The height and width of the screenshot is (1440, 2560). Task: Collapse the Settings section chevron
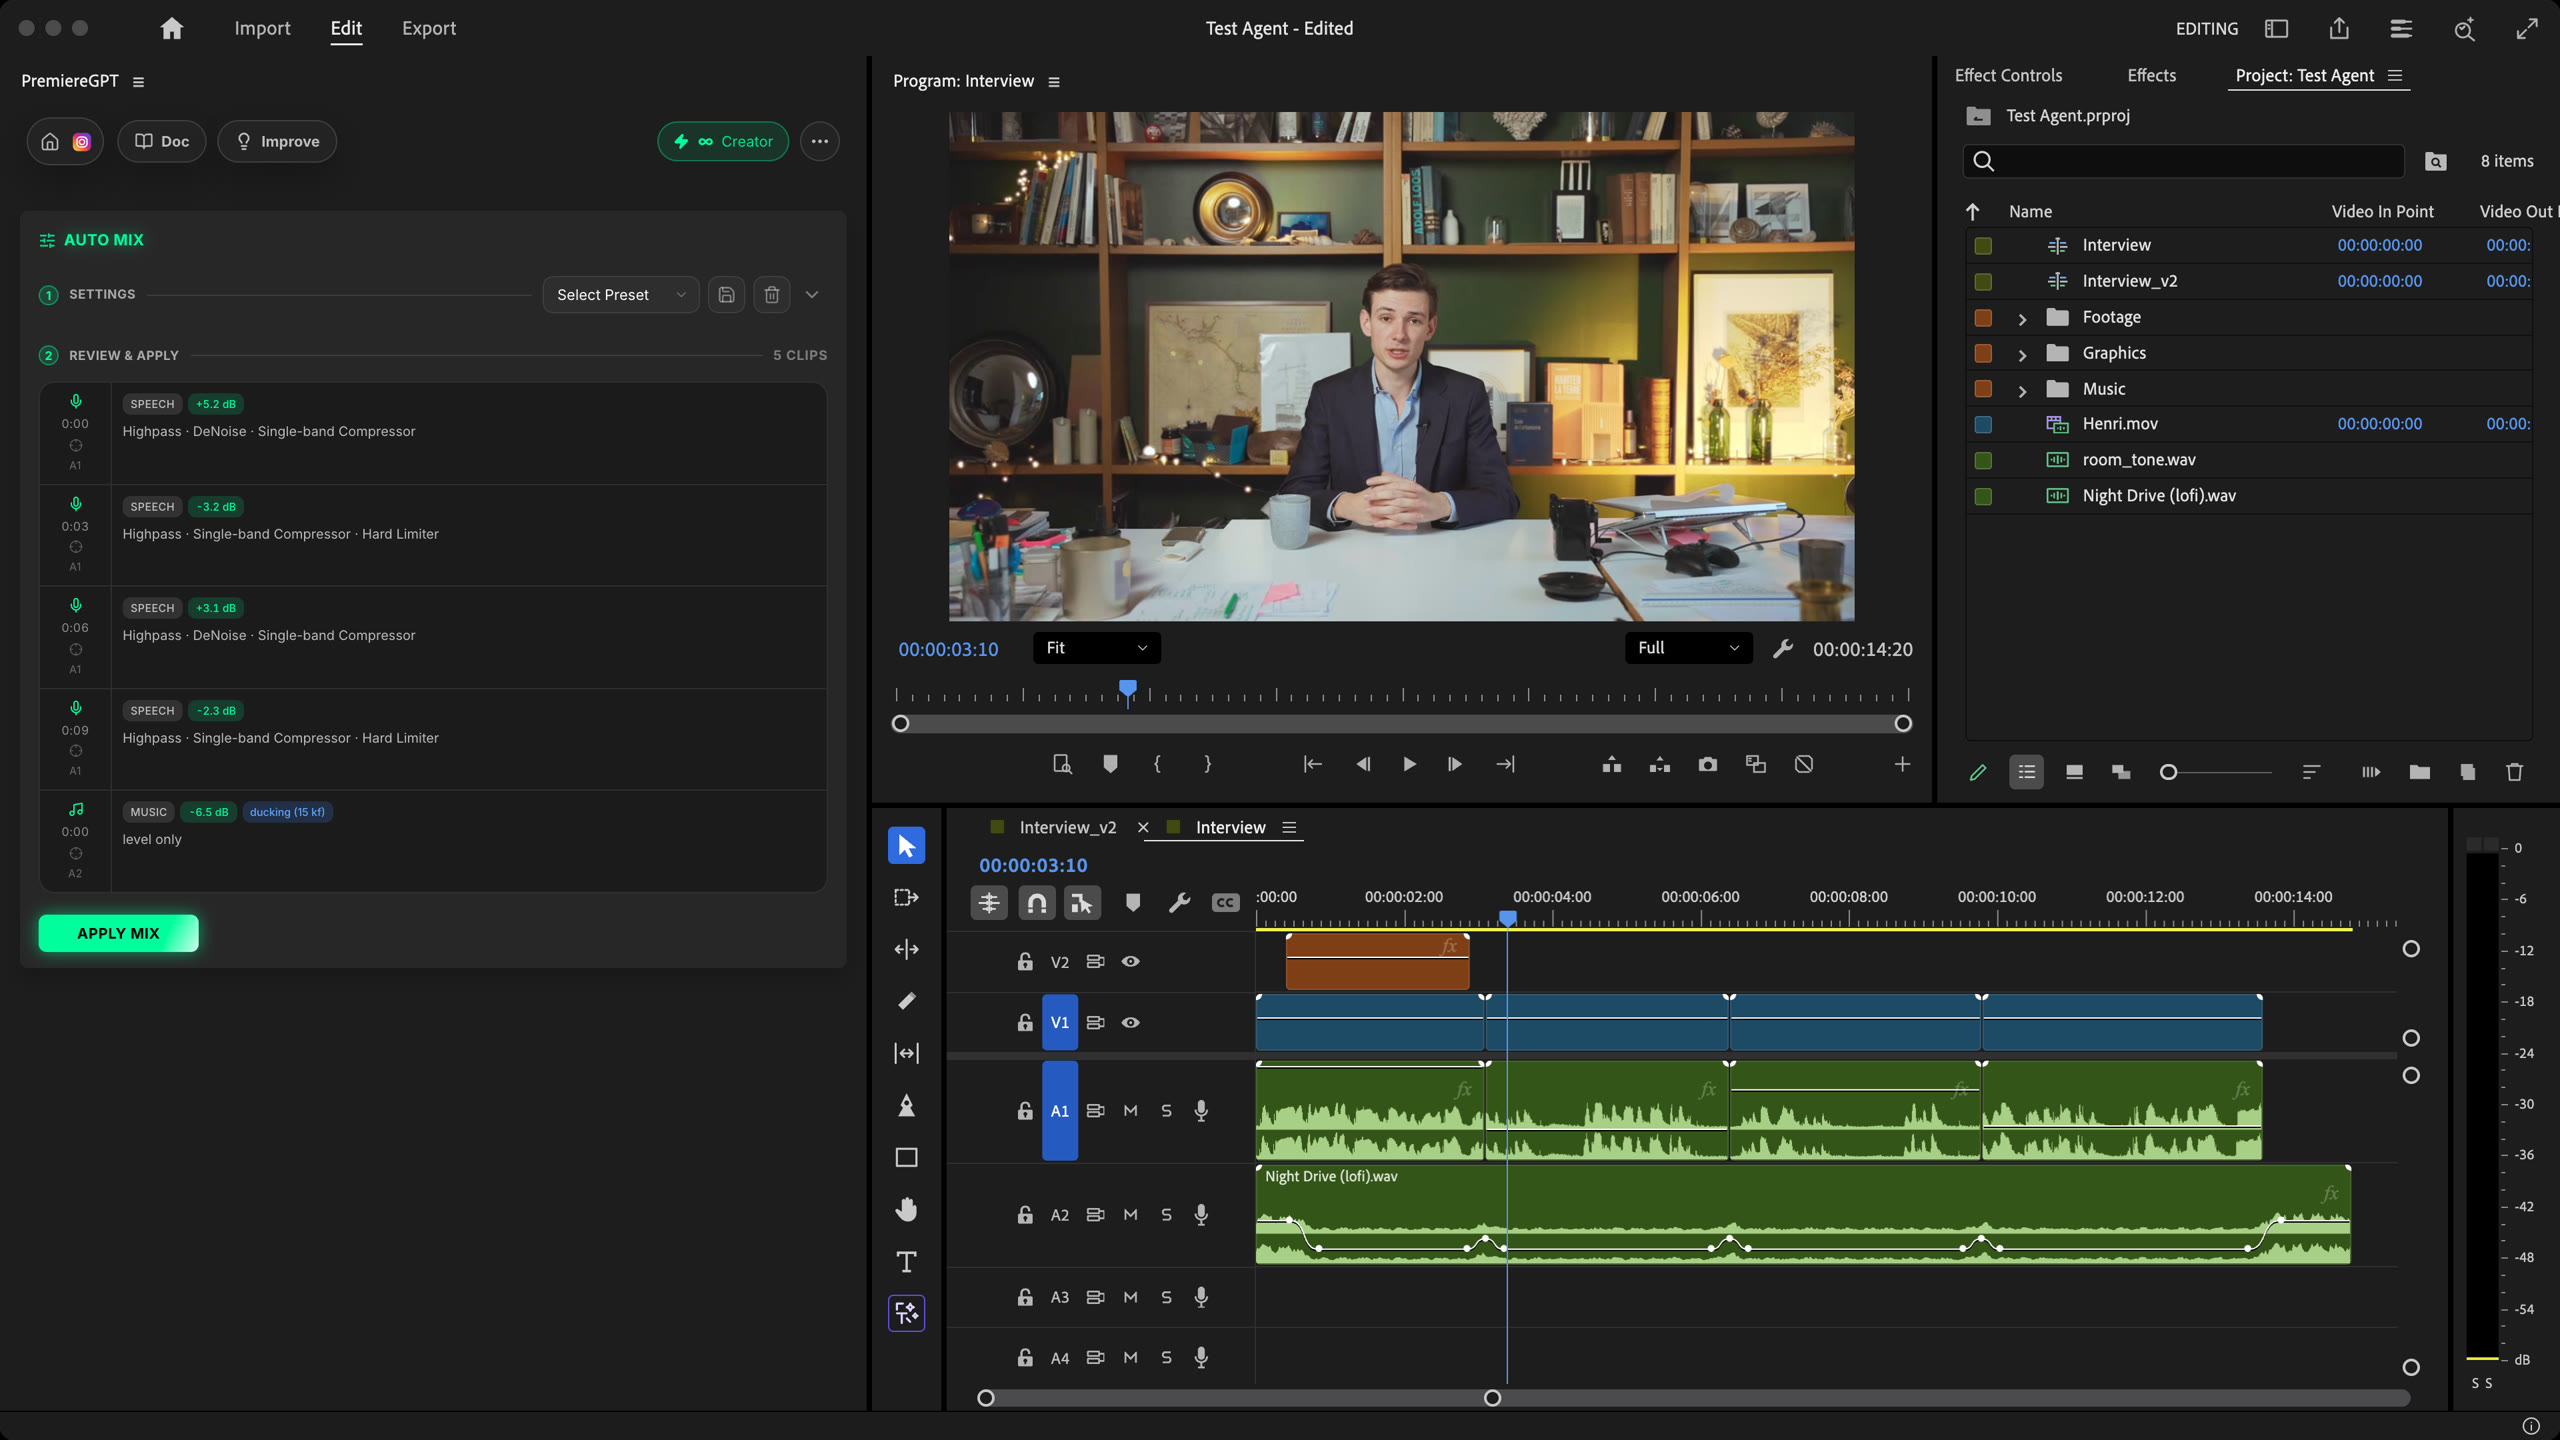(812, 295)
